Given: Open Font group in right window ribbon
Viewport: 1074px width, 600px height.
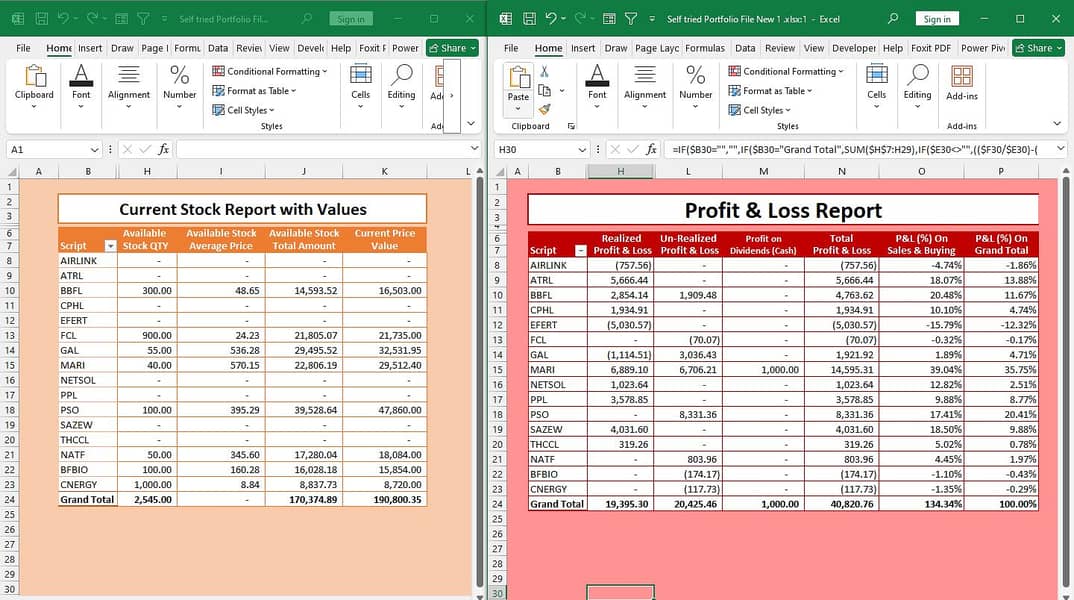Looking at the screenshot, I should [597, 86].
